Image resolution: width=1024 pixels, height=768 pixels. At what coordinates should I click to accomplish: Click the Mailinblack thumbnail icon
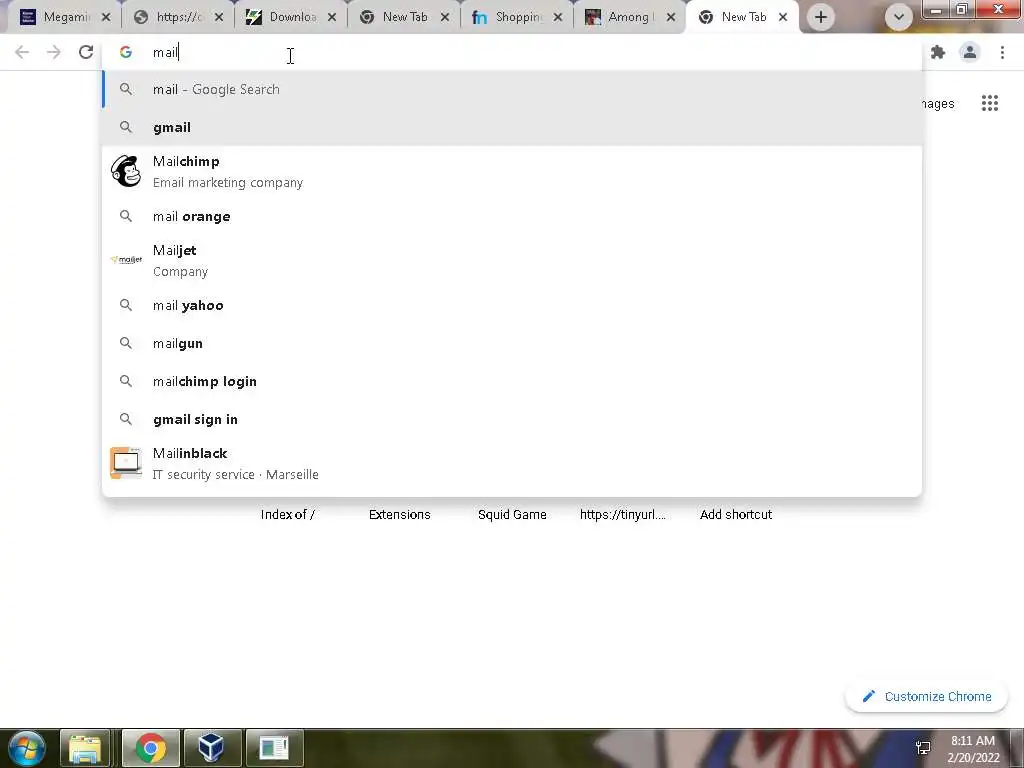(x=126, y=463)
